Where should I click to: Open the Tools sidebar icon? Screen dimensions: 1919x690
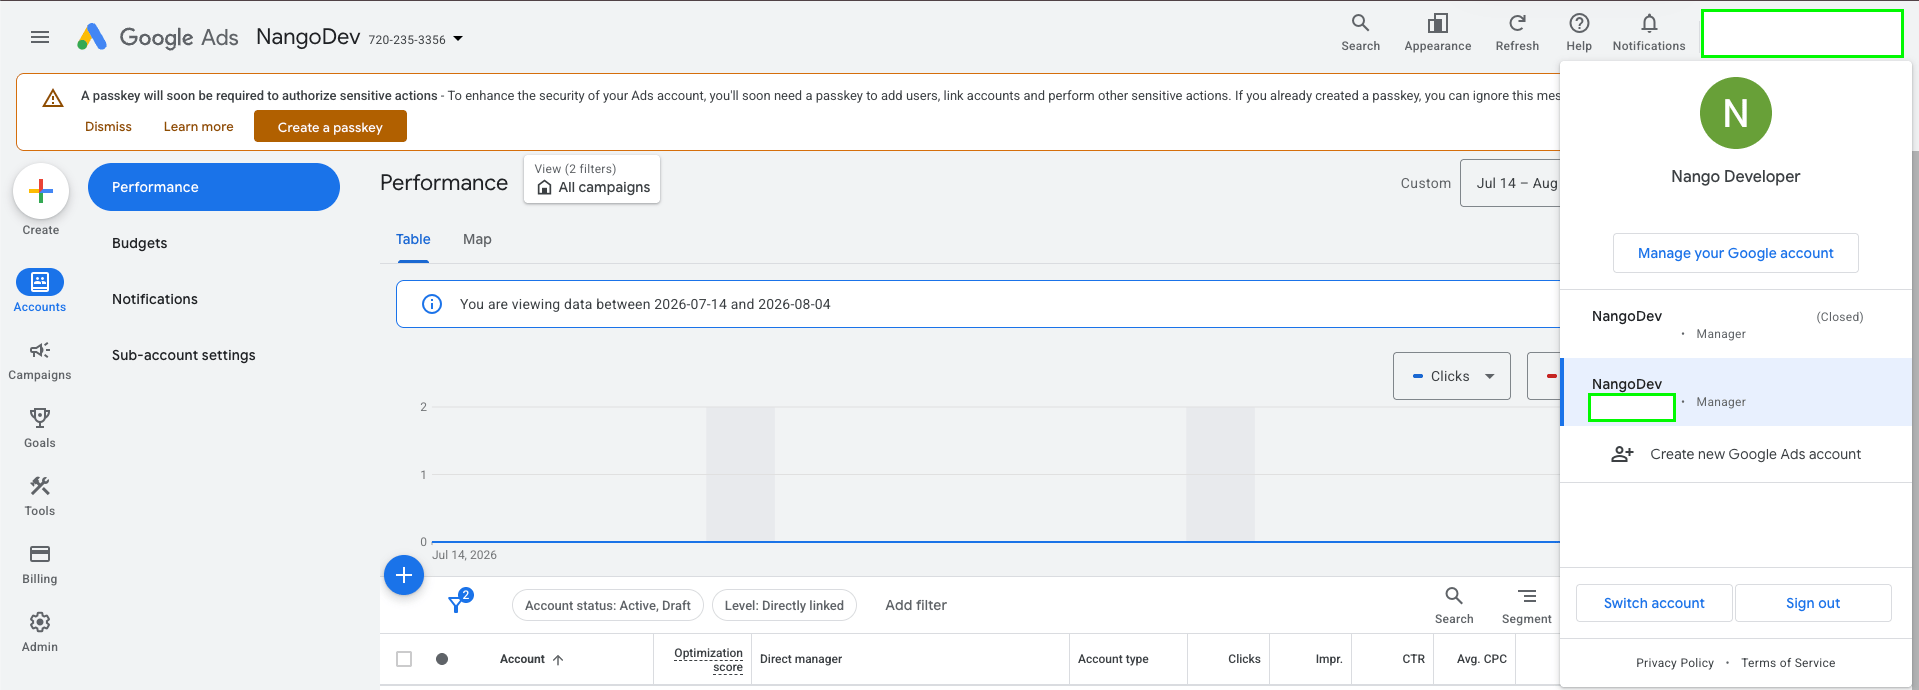click(x=40, y=496)
